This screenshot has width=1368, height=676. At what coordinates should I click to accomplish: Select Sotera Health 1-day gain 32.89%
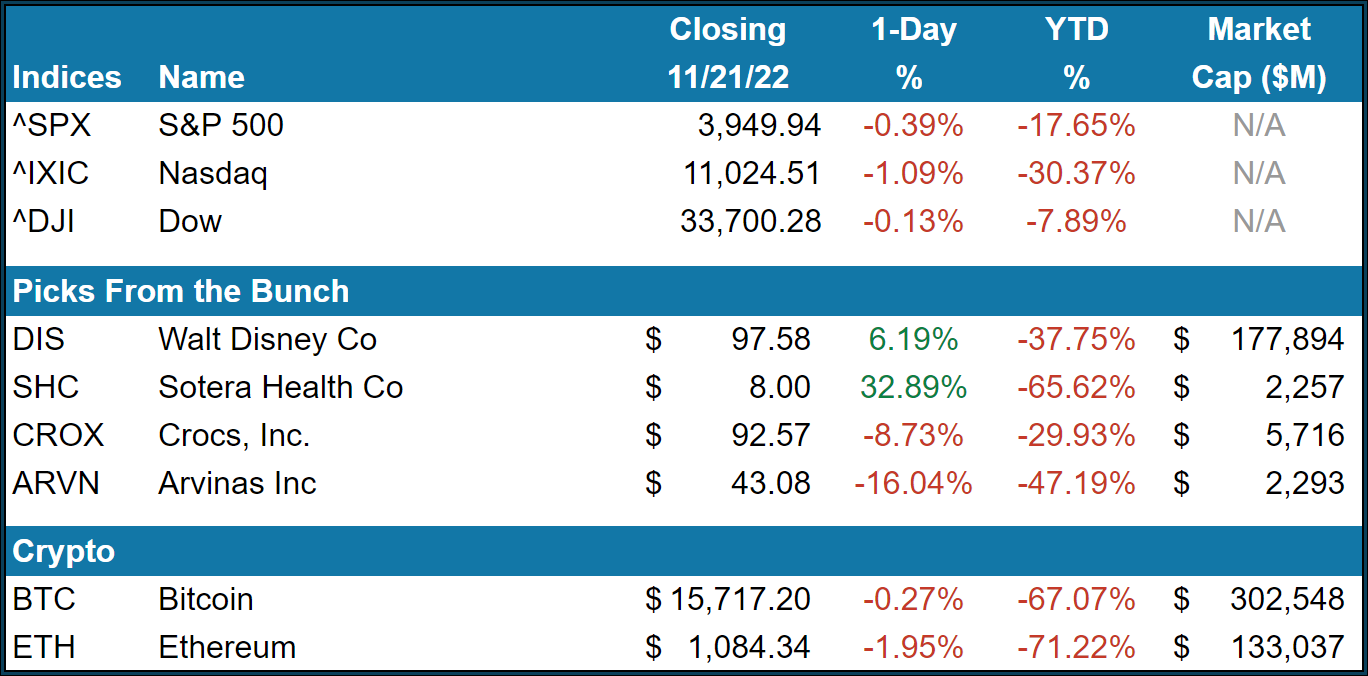pos(912,388)
